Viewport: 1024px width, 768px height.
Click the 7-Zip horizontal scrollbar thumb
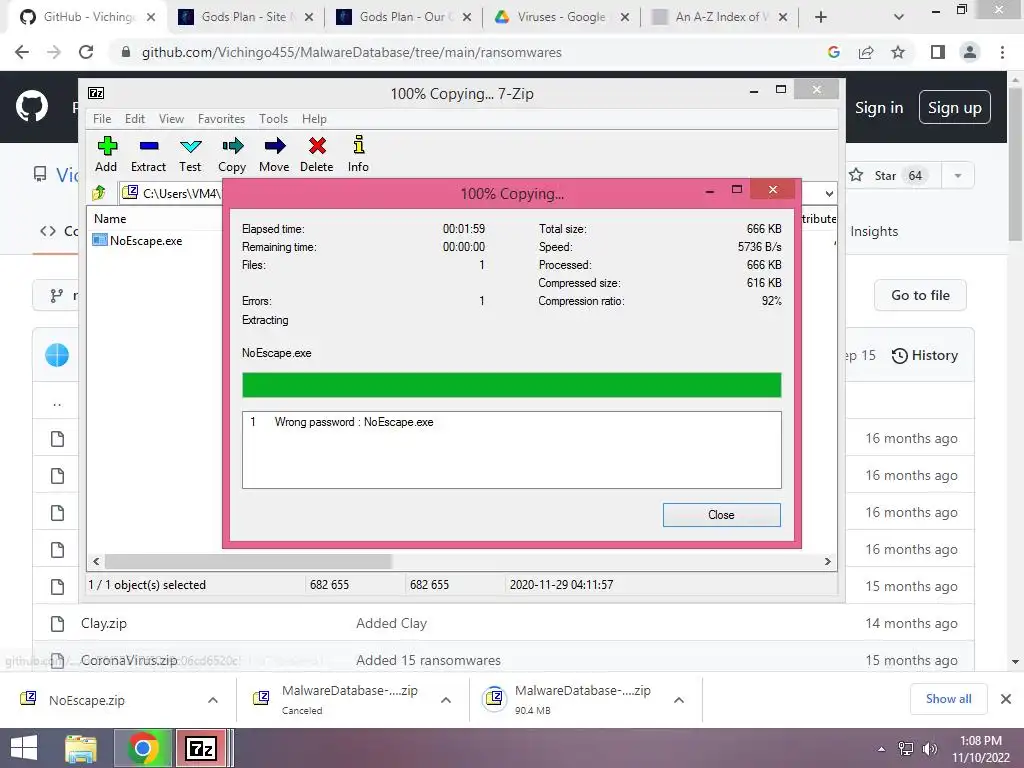(x=248, y=561)
